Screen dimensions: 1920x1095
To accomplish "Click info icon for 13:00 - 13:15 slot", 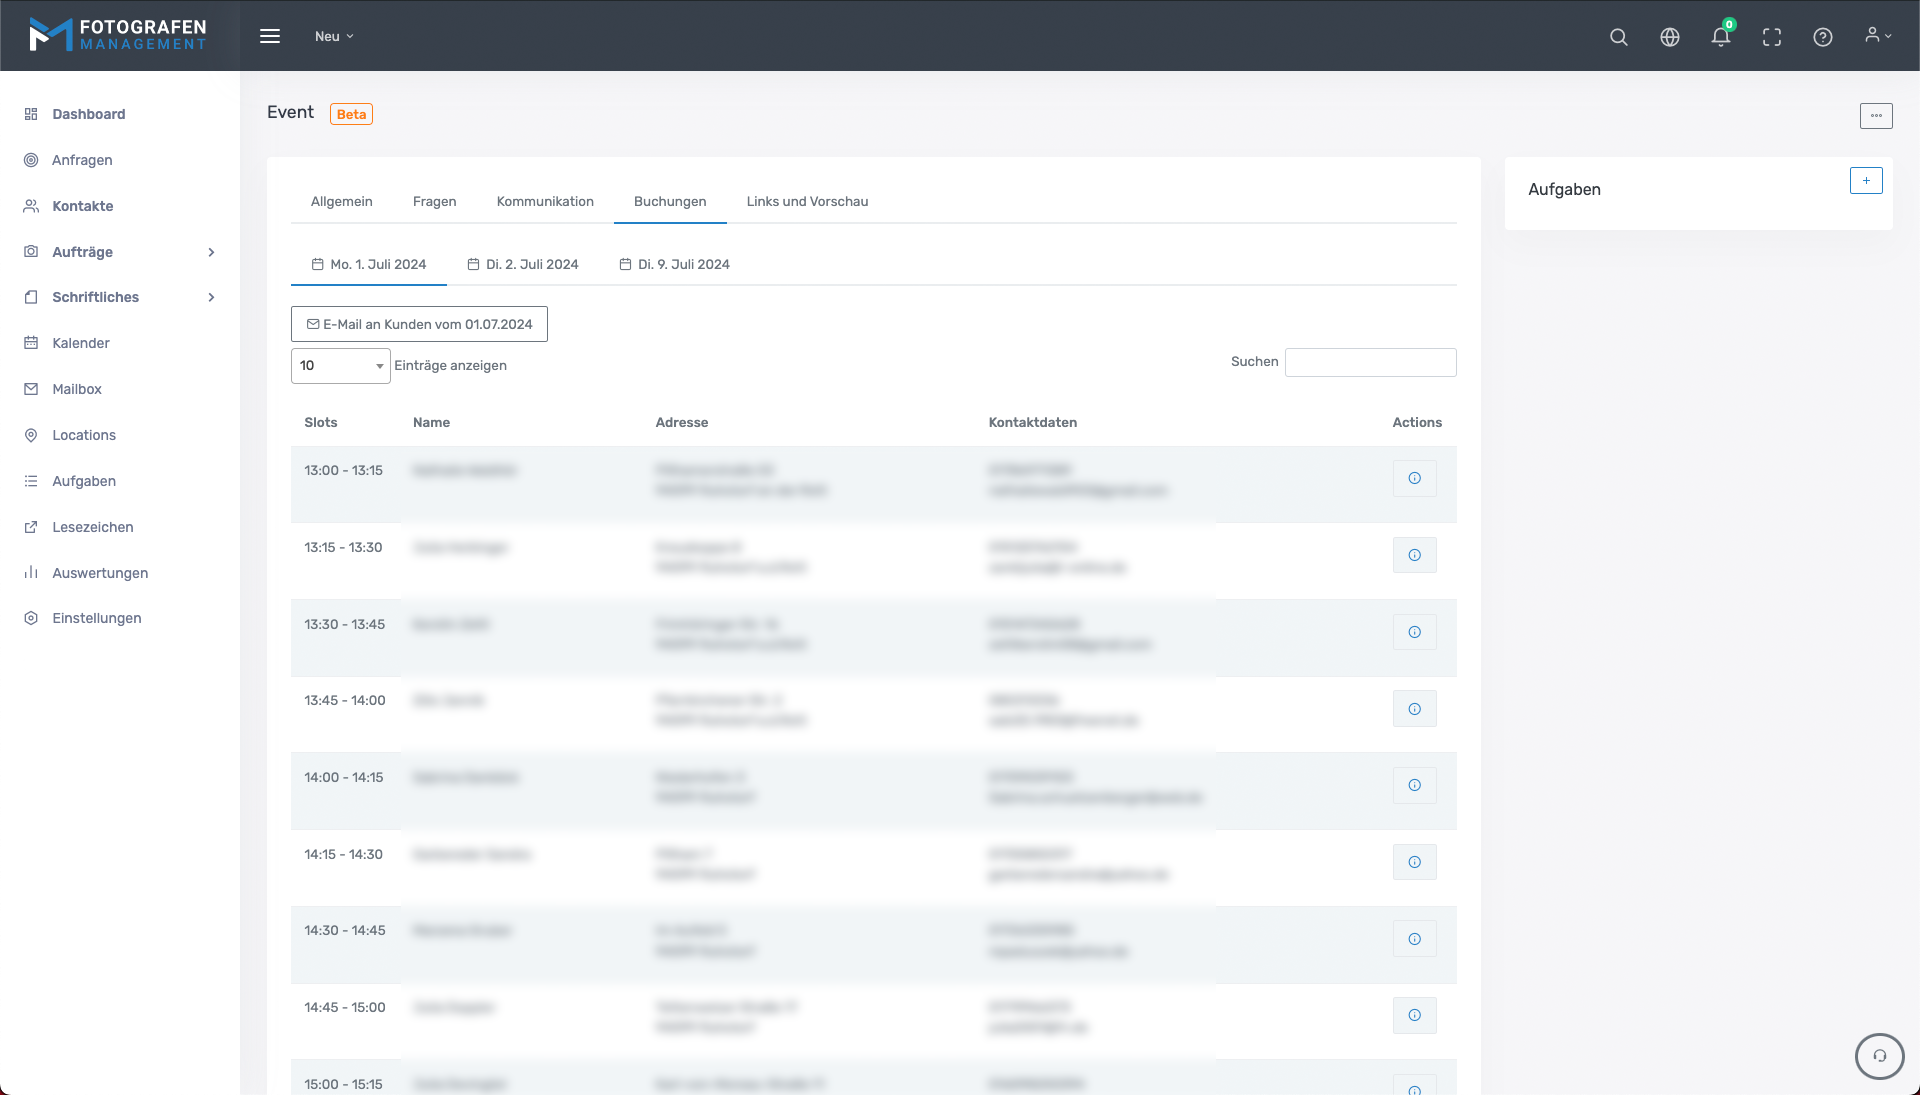I will click(1414, 478).
